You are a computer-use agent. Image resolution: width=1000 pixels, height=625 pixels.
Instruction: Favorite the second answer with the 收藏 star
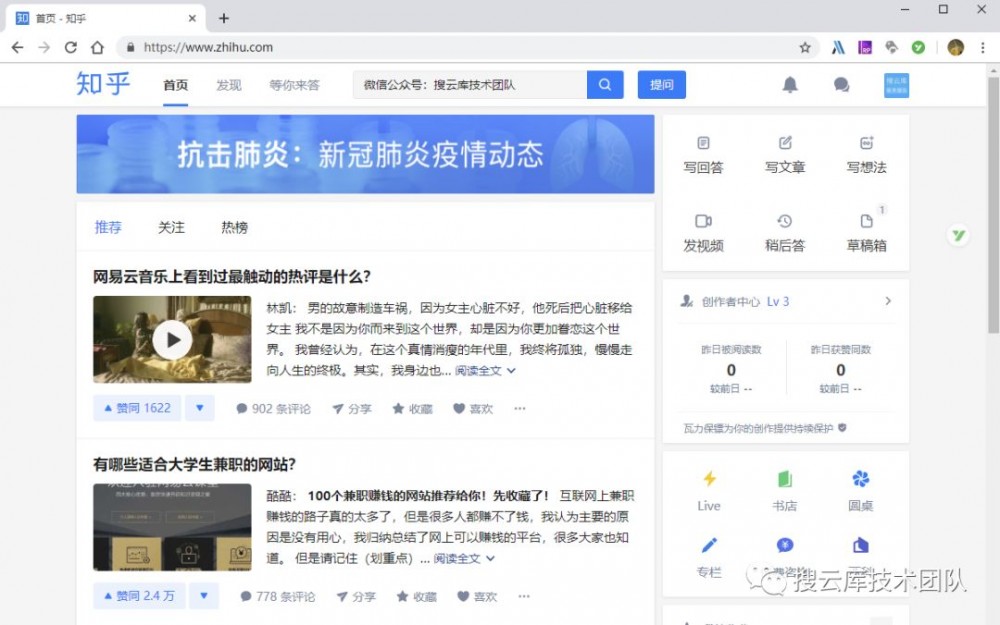tap(417, 596)
